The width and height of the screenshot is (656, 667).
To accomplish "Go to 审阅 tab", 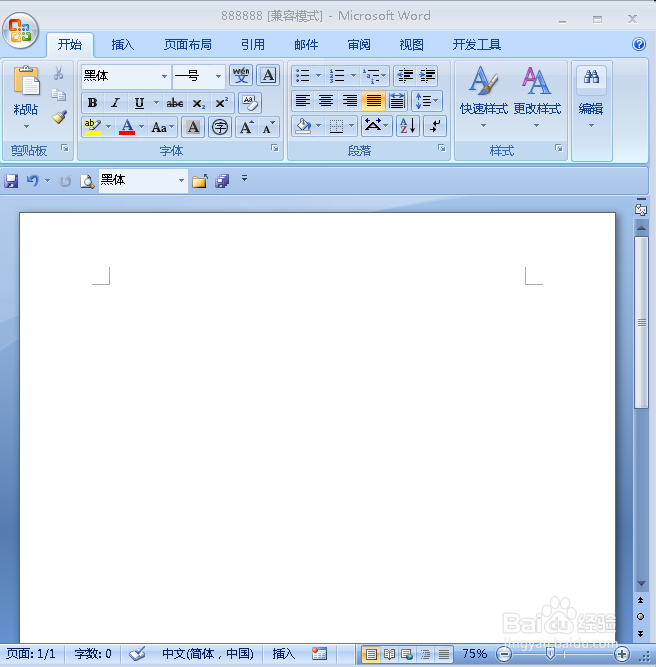I will (x=359, y=45).
